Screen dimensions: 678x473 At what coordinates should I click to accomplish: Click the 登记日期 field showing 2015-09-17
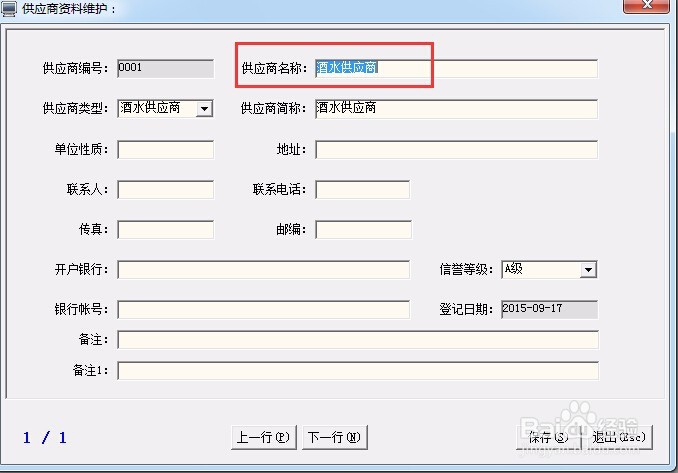point(550,310)
